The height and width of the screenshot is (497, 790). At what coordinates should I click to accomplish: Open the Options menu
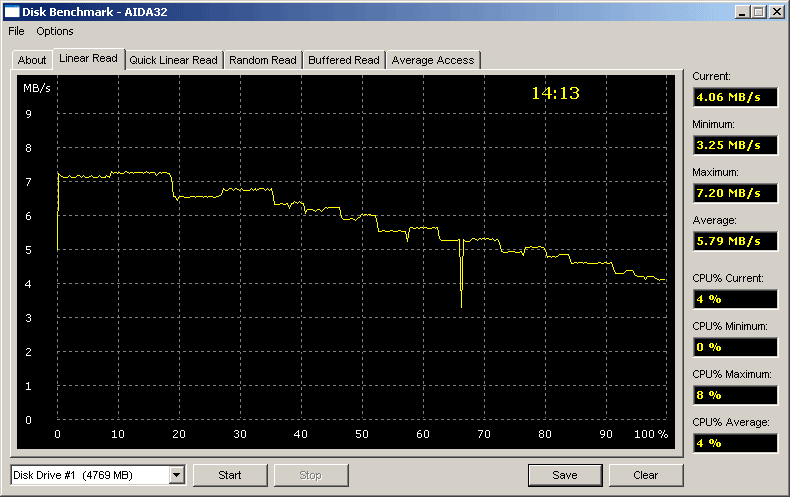tap(54, 31)
